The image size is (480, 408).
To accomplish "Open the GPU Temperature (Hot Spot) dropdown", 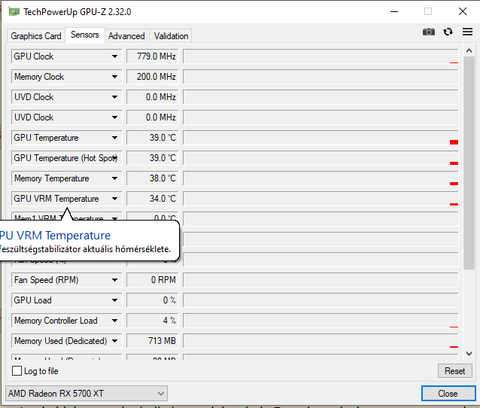I will click(115, 158).
